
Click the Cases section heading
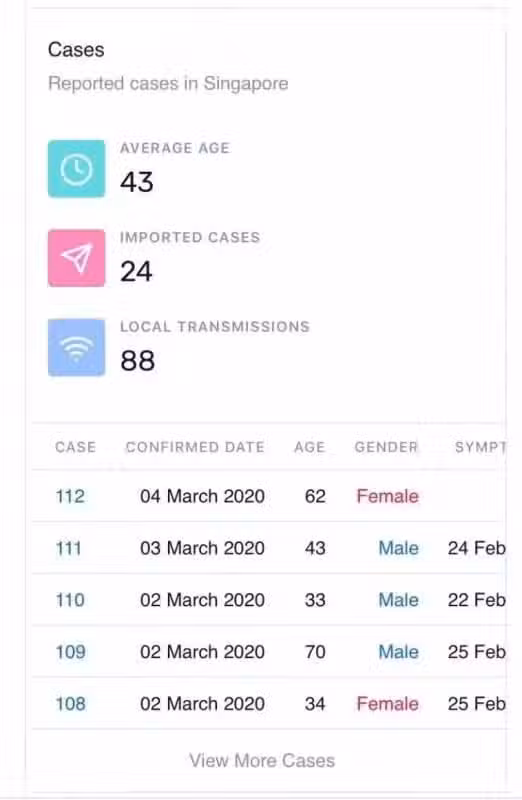coord(76,50)
